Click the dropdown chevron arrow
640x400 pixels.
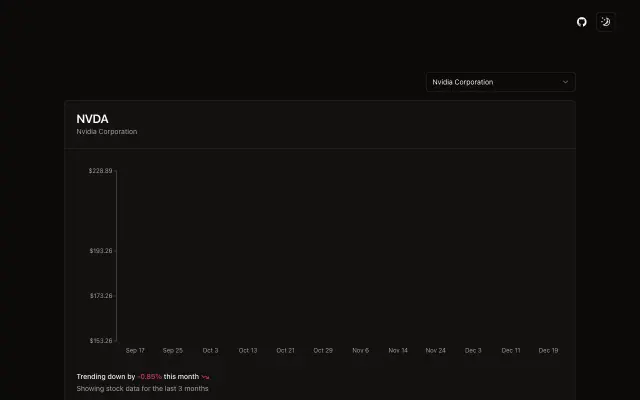(x=565, y=82)
